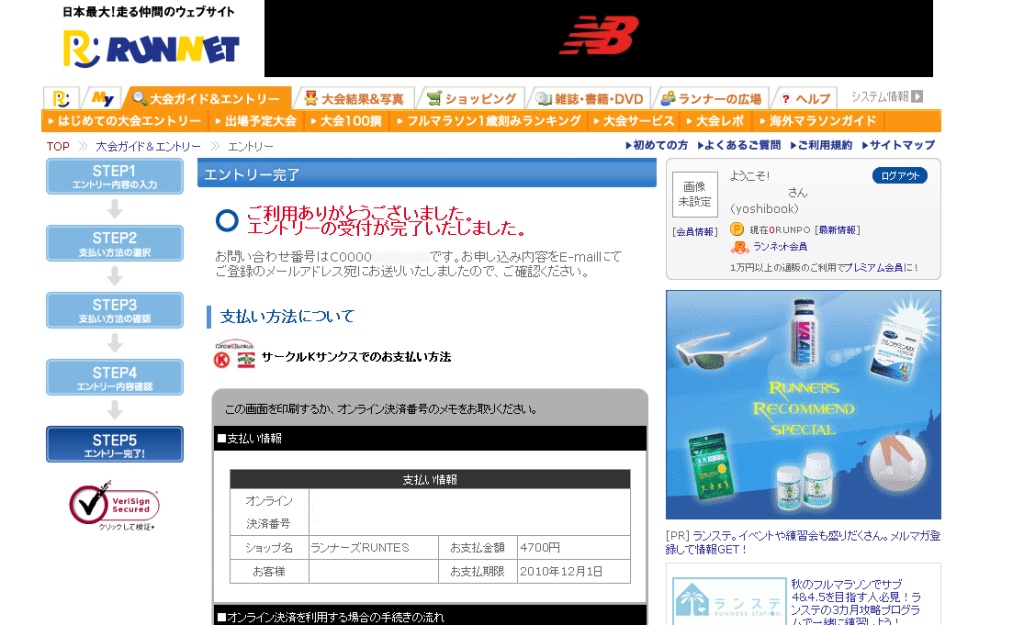Click the Sunkus logo icon
Viewport: 1024px width, 625px height.
click(x=246, y=359)
